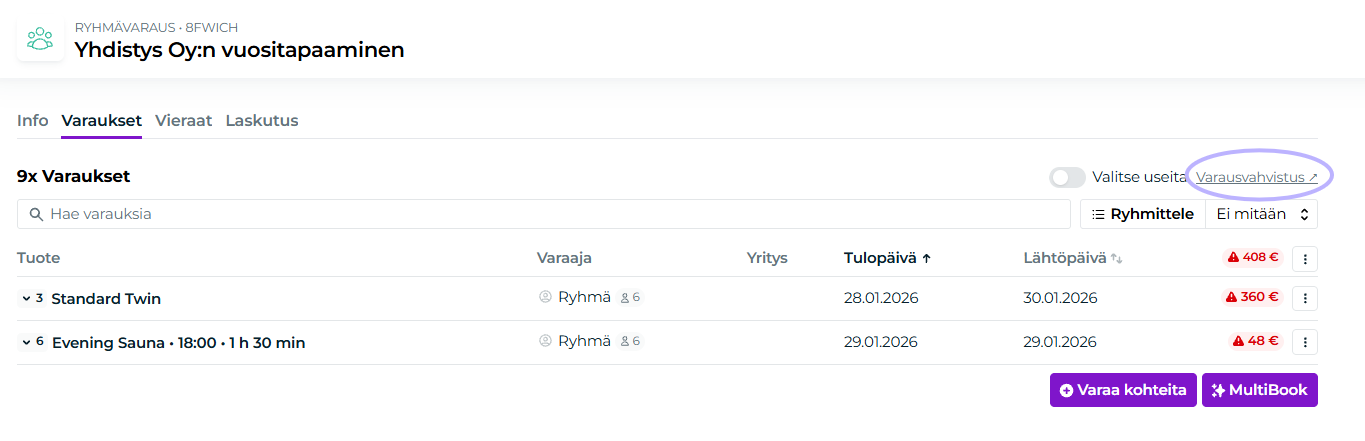
Task: Expand the Evening Sauna booking row
Action: tap(25, 343)
